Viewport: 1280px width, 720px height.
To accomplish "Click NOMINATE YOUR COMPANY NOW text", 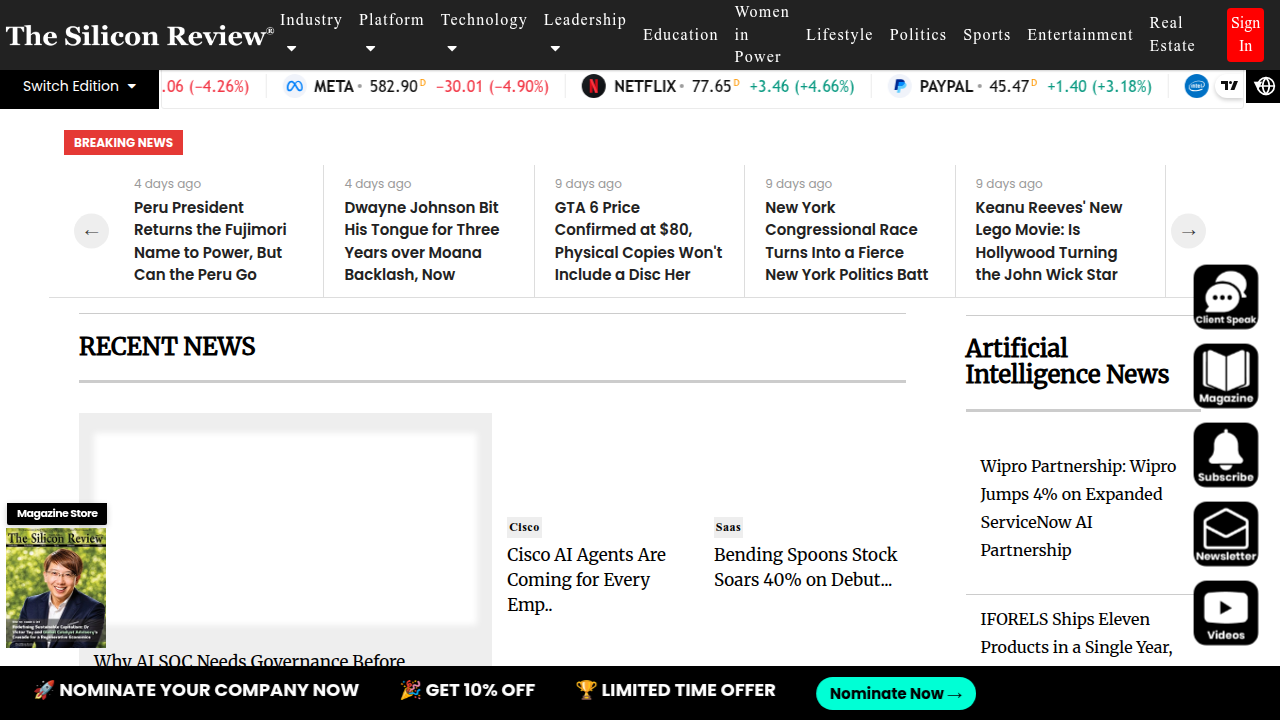I will point(196,690).
